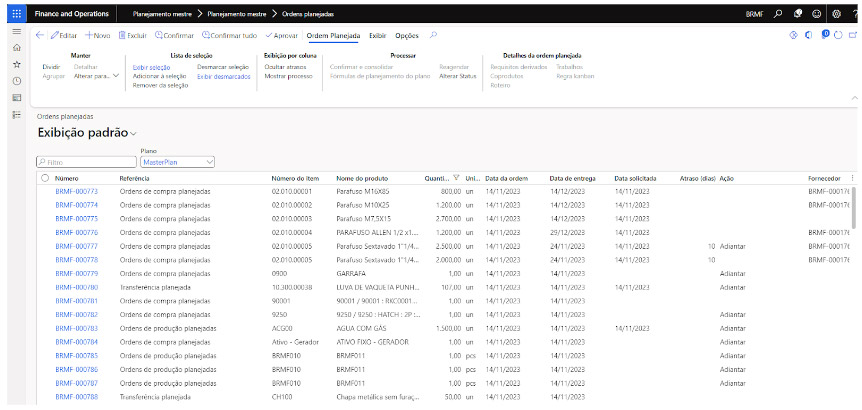Click the search magnifier in top bar
The image size is (862, 410).
click(779, 13)
